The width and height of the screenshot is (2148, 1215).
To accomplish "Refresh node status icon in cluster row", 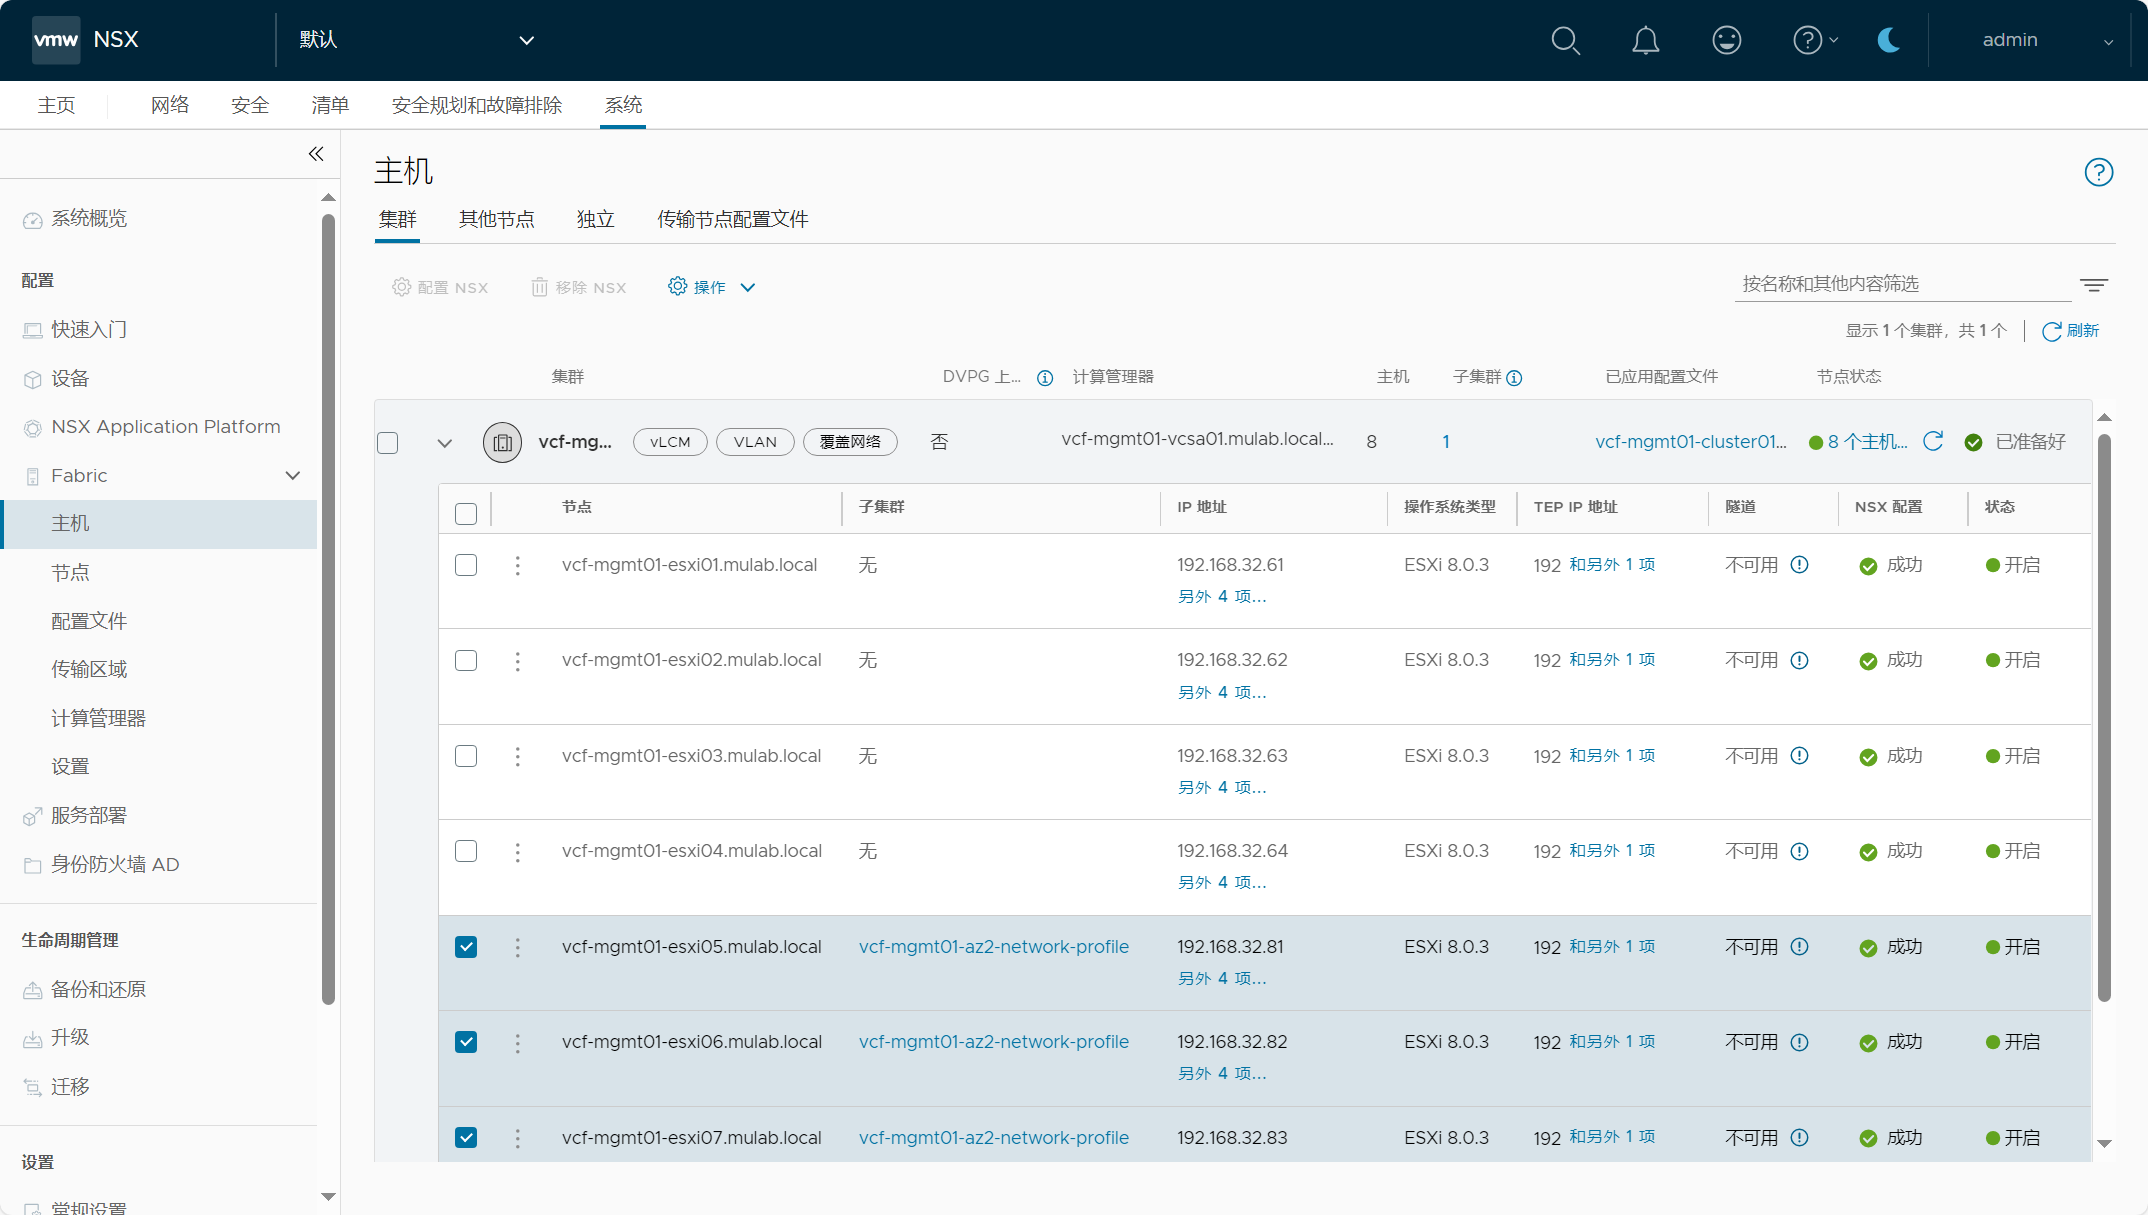I will [x=1933, y=441].
